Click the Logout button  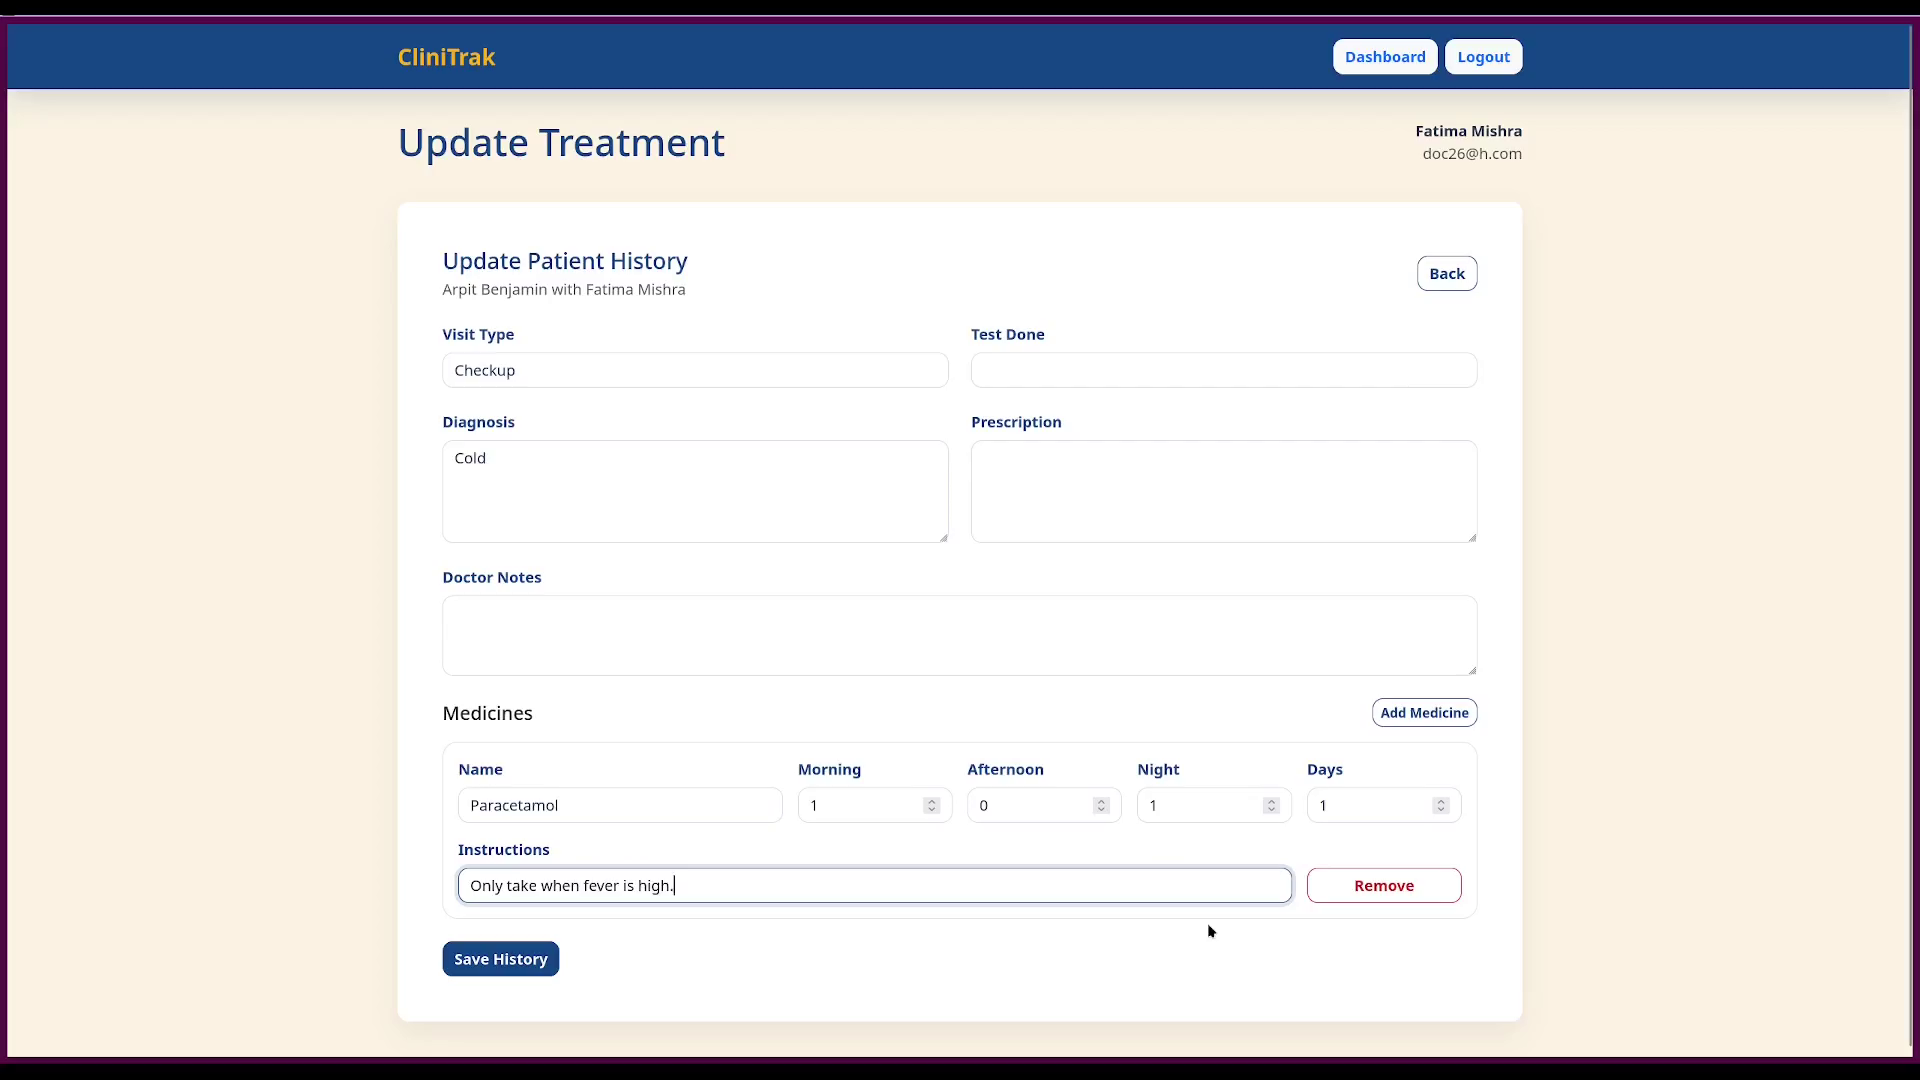1483,57
